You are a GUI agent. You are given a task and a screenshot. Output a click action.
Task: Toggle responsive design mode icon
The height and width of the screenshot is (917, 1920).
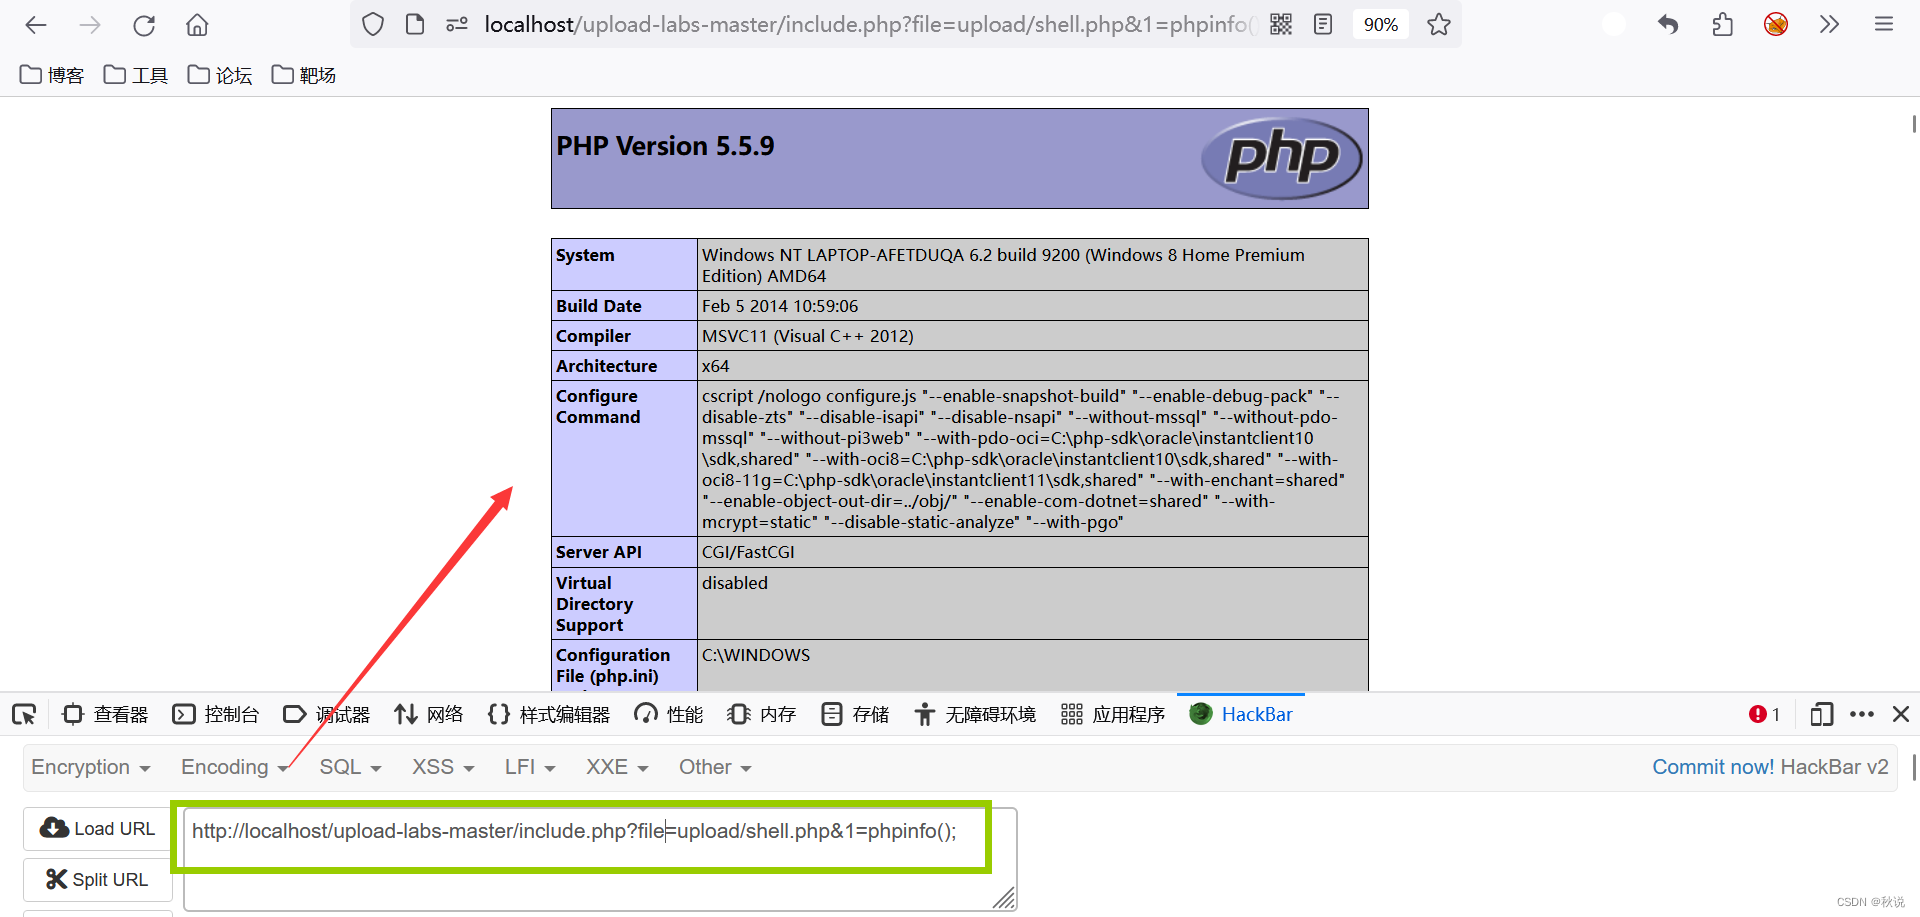click(1821, 714)
